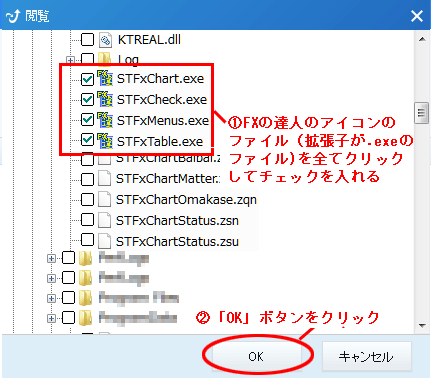
Task: Uncheck the STFxTable.exe checkbox
Action: (87, 140)
